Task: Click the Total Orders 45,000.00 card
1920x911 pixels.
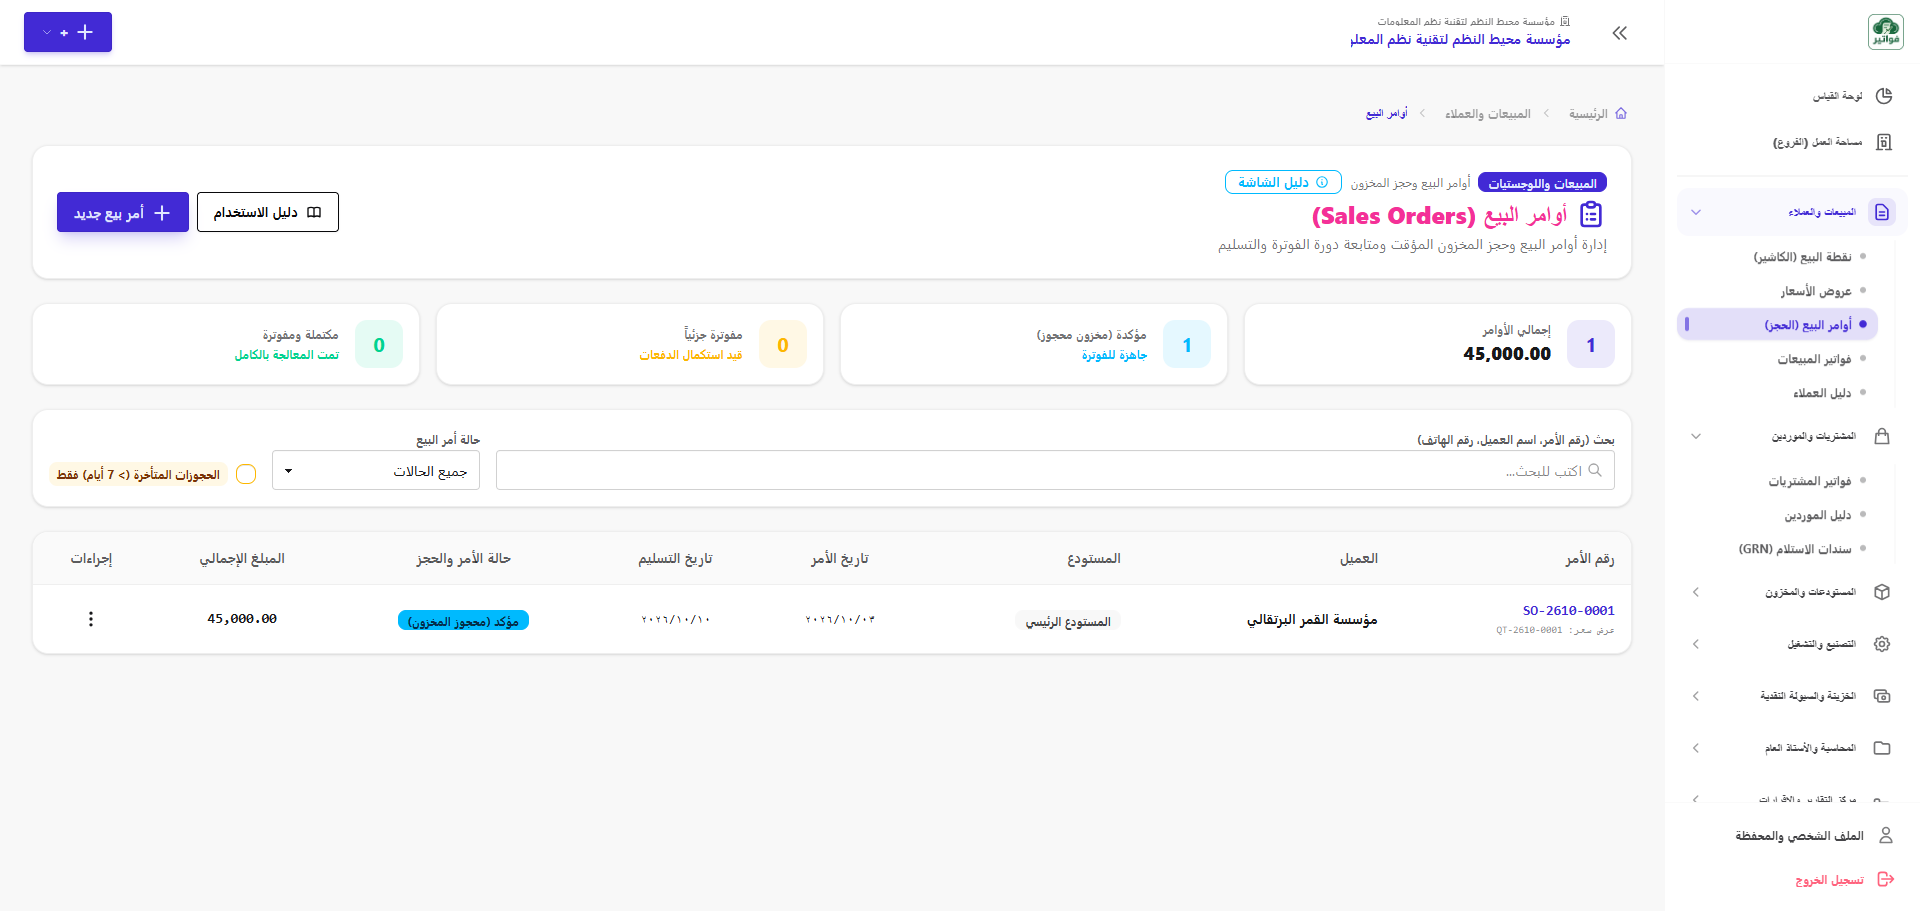Action: [1438, 344]
